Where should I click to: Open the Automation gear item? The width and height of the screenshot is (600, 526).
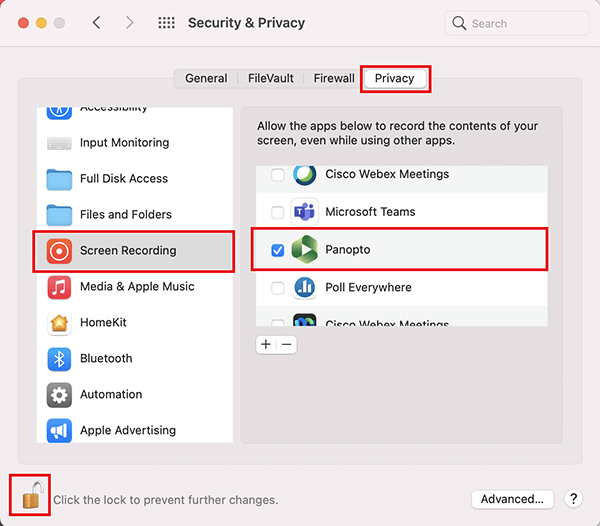(134, 395)
